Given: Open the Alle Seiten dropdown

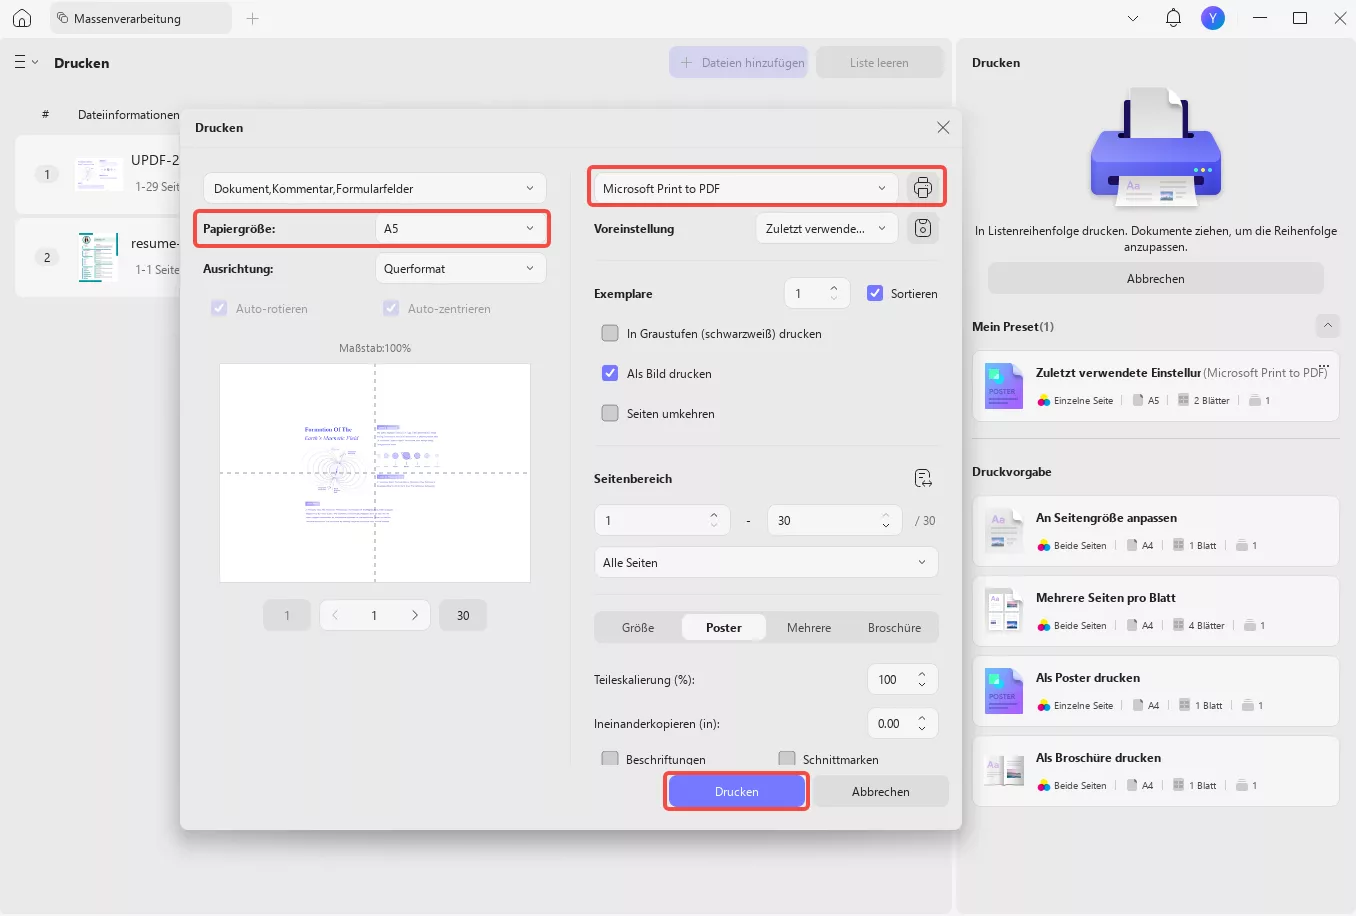Looking at the screenshot, I should click(x=766, y=562).
